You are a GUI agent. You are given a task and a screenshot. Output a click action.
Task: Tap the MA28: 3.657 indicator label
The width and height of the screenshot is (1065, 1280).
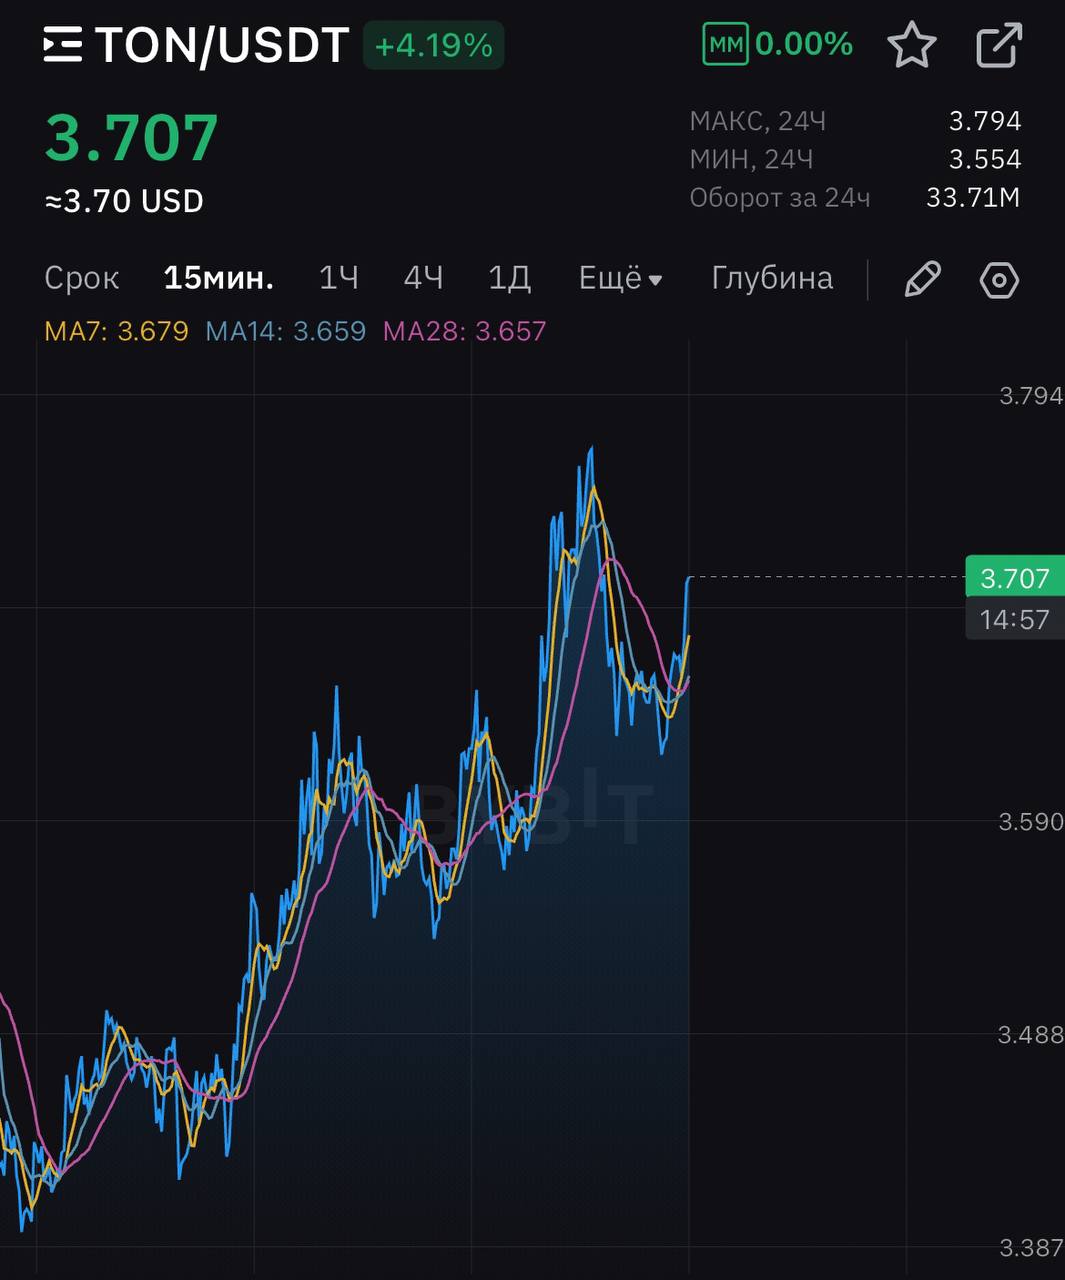(465, 331)
